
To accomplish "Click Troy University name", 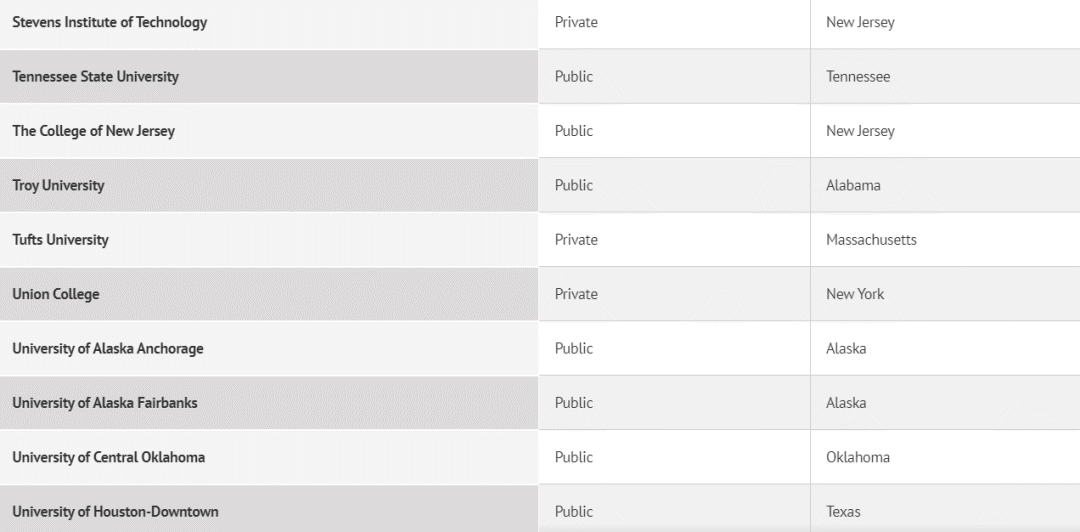I will coord(59,185).
